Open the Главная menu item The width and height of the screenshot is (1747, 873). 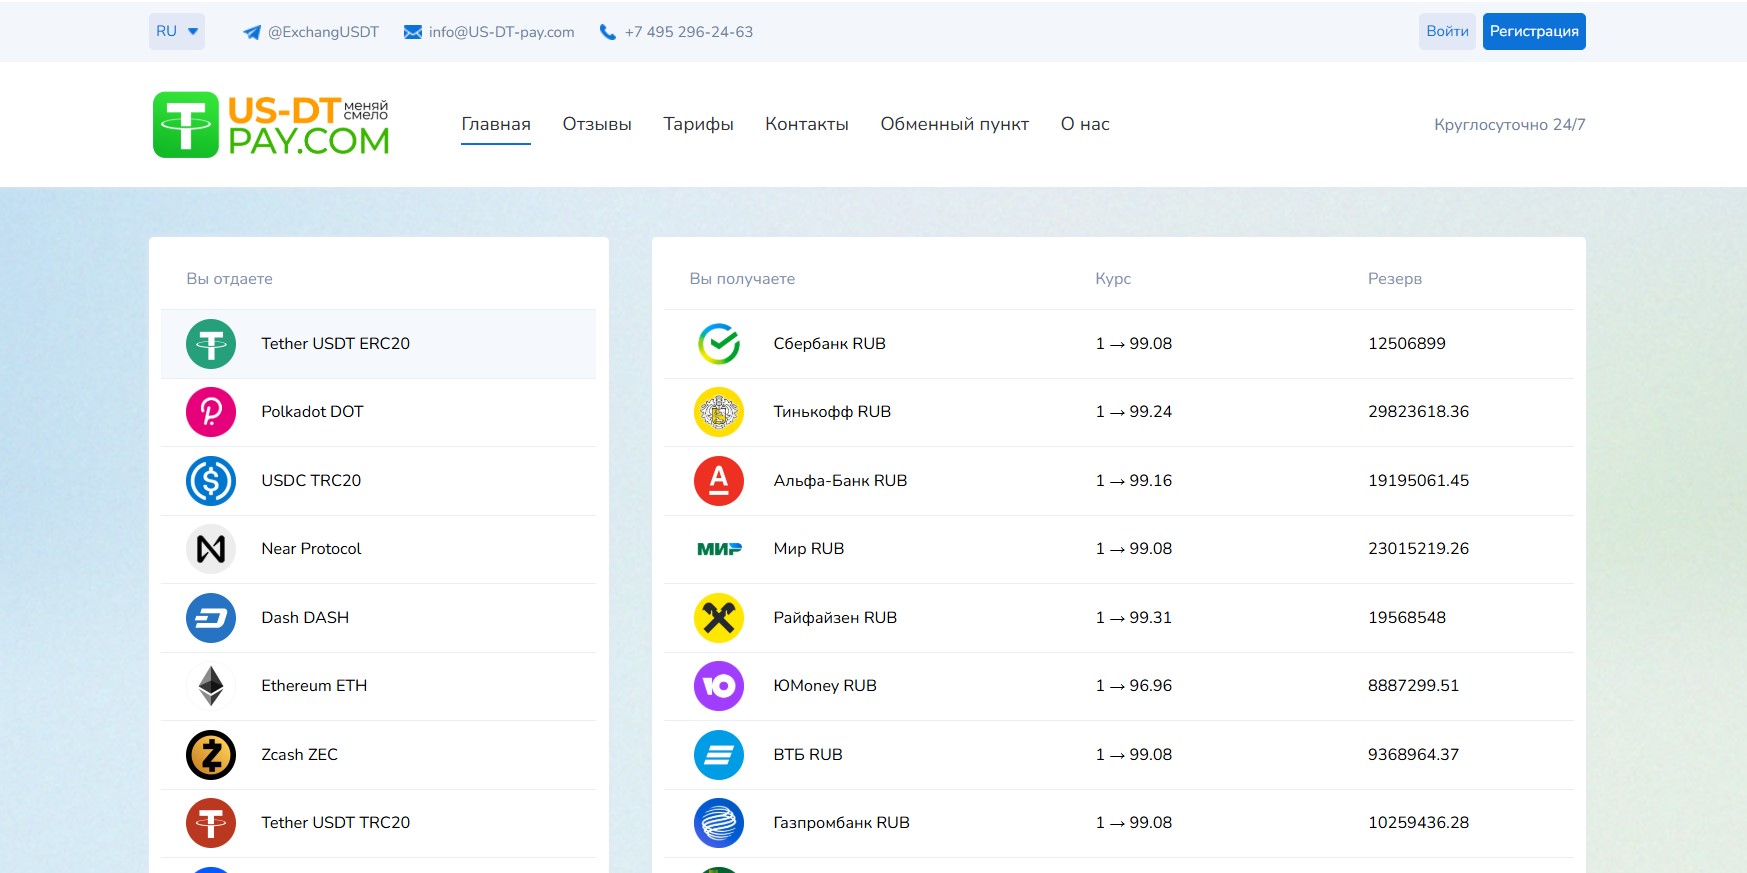point(496,124)
